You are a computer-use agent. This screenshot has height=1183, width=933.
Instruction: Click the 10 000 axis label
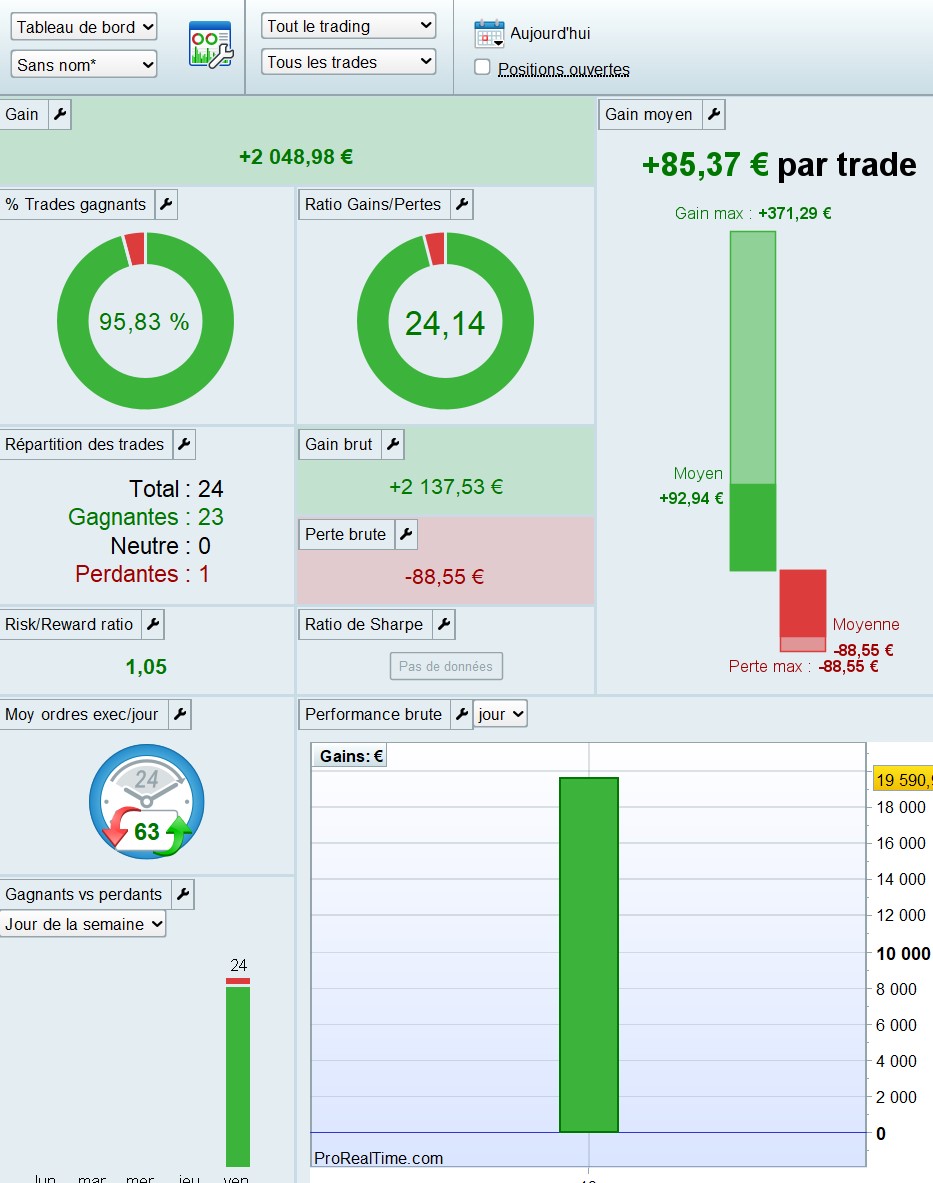[903, 954]
